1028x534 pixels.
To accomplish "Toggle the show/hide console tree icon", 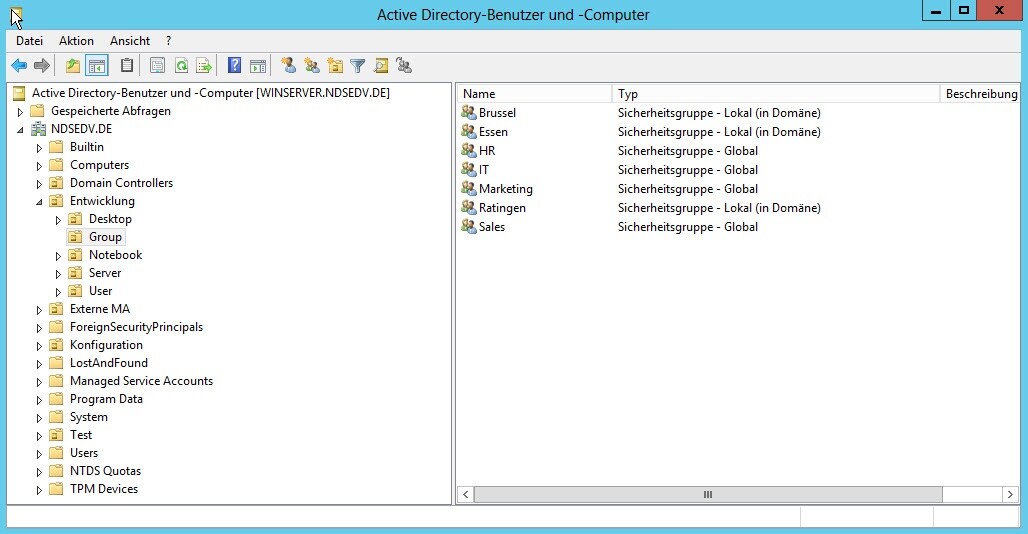I will [96, 66].
